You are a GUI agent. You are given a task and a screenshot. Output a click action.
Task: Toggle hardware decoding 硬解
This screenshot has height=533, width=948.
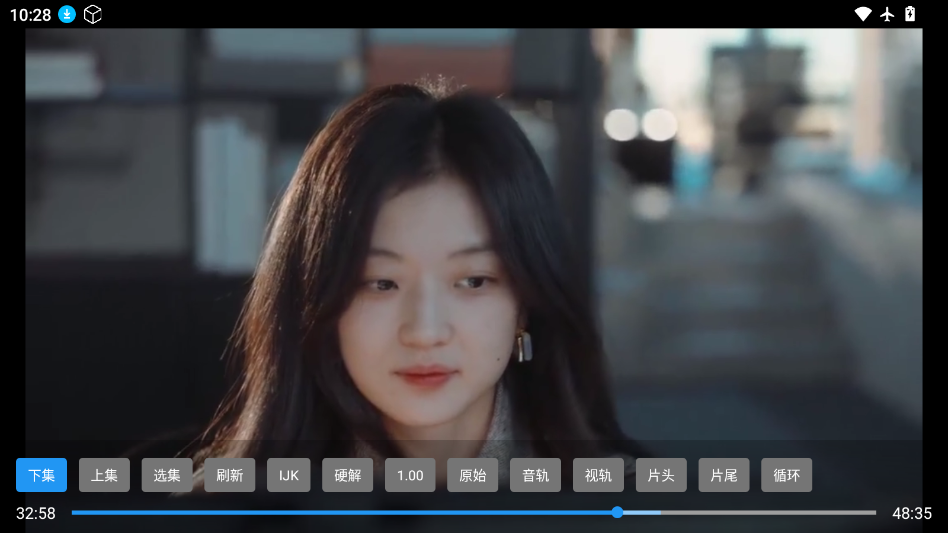tap(348, 475)
